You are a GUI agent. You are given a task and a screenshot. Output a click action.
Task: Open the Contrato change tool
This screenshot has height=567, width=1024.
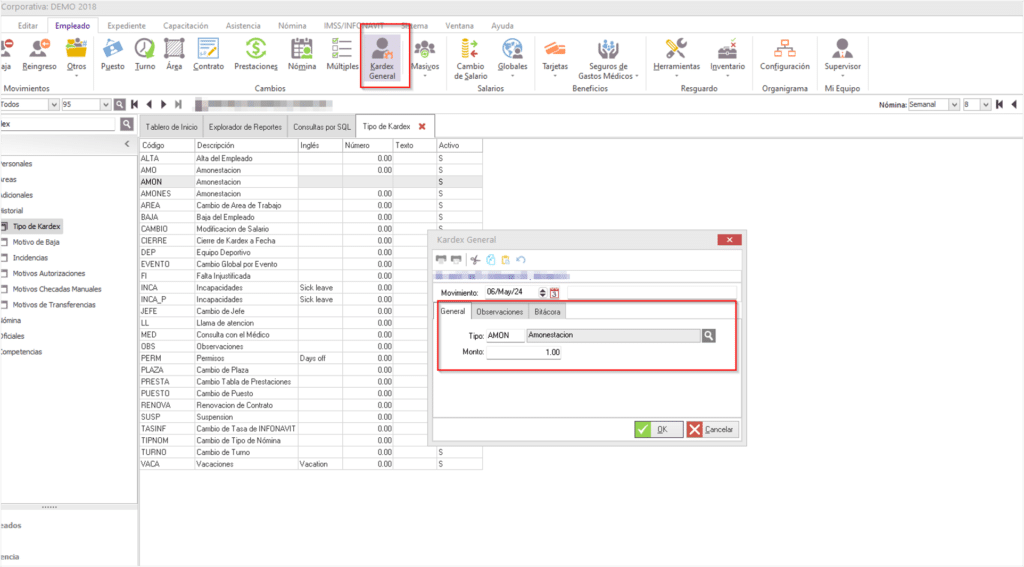tap(208, 54)
